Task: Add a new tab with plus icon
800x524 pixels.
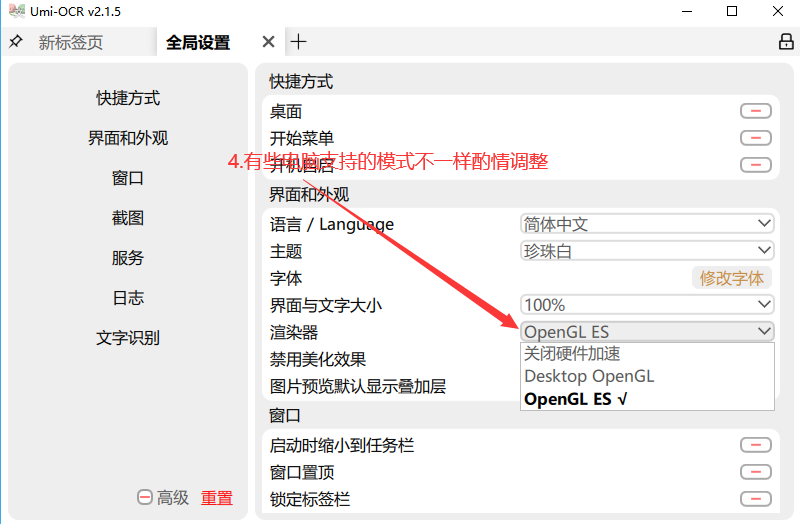Action: pyautogui.click(x=298, y=42)
